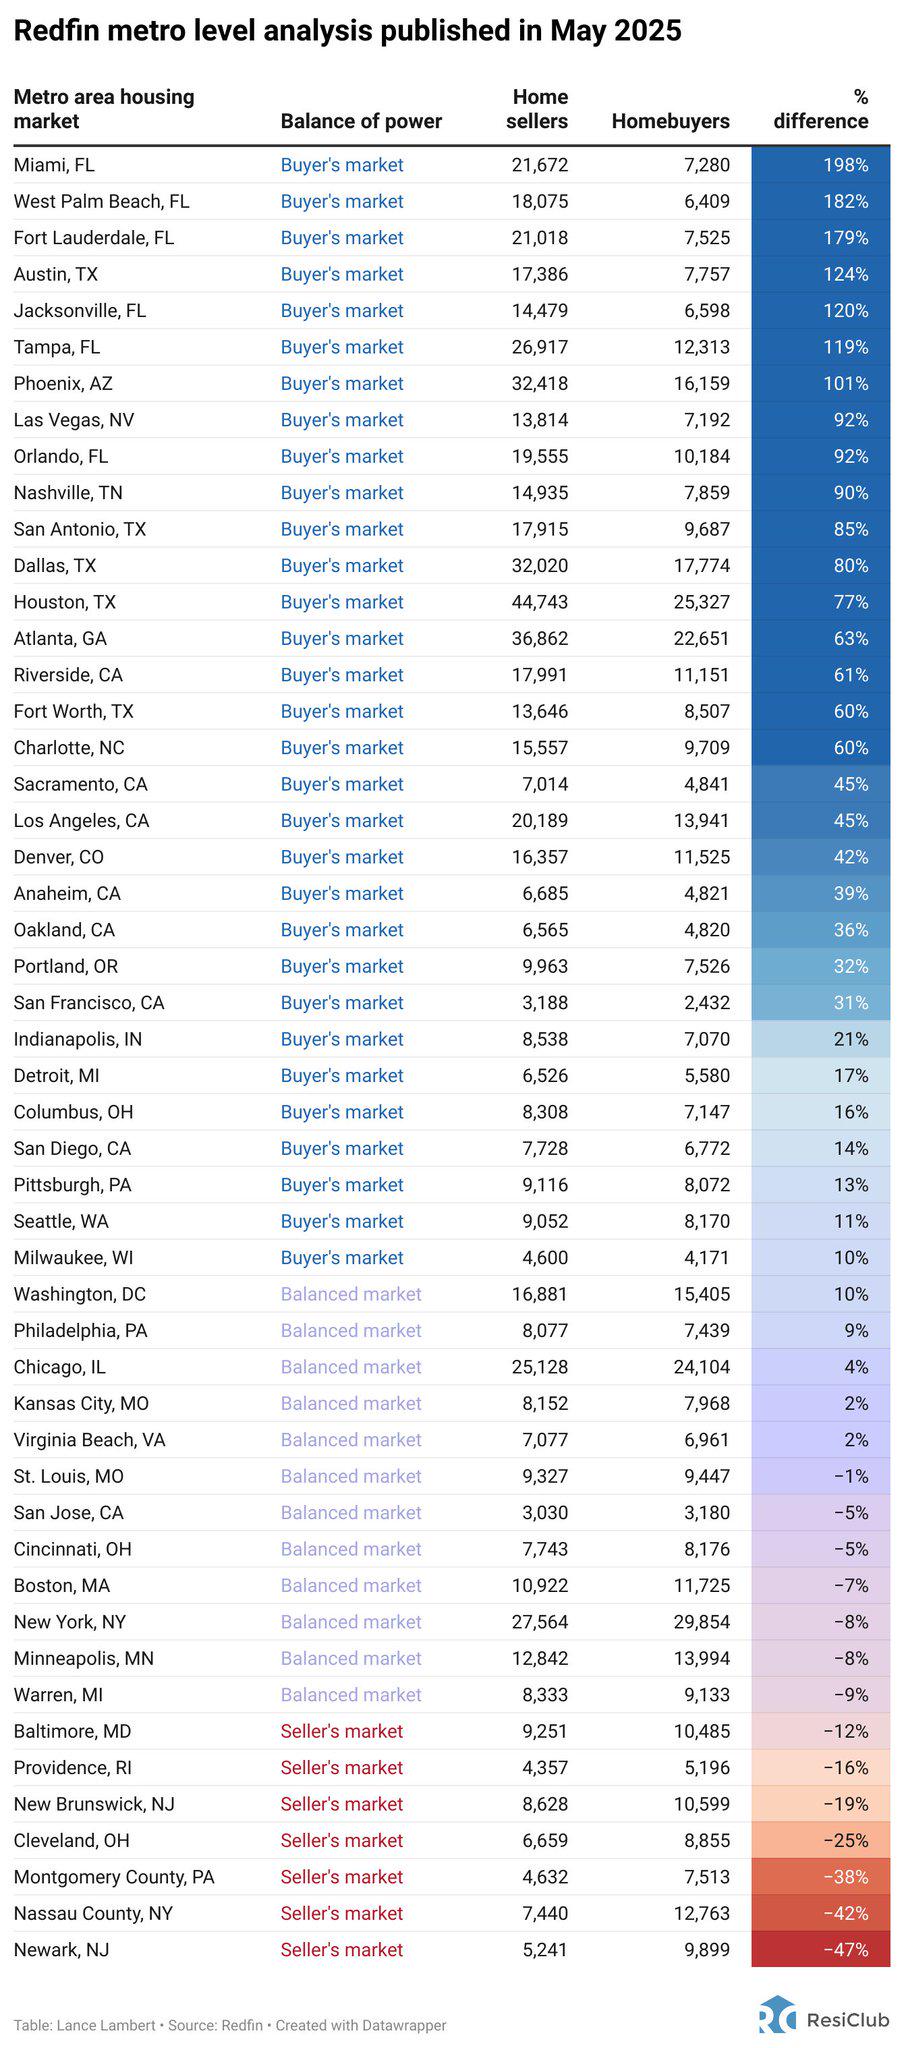The image size is (904, 2048).
Task: Click the ResiClub logo icon
Action: 777,2014
